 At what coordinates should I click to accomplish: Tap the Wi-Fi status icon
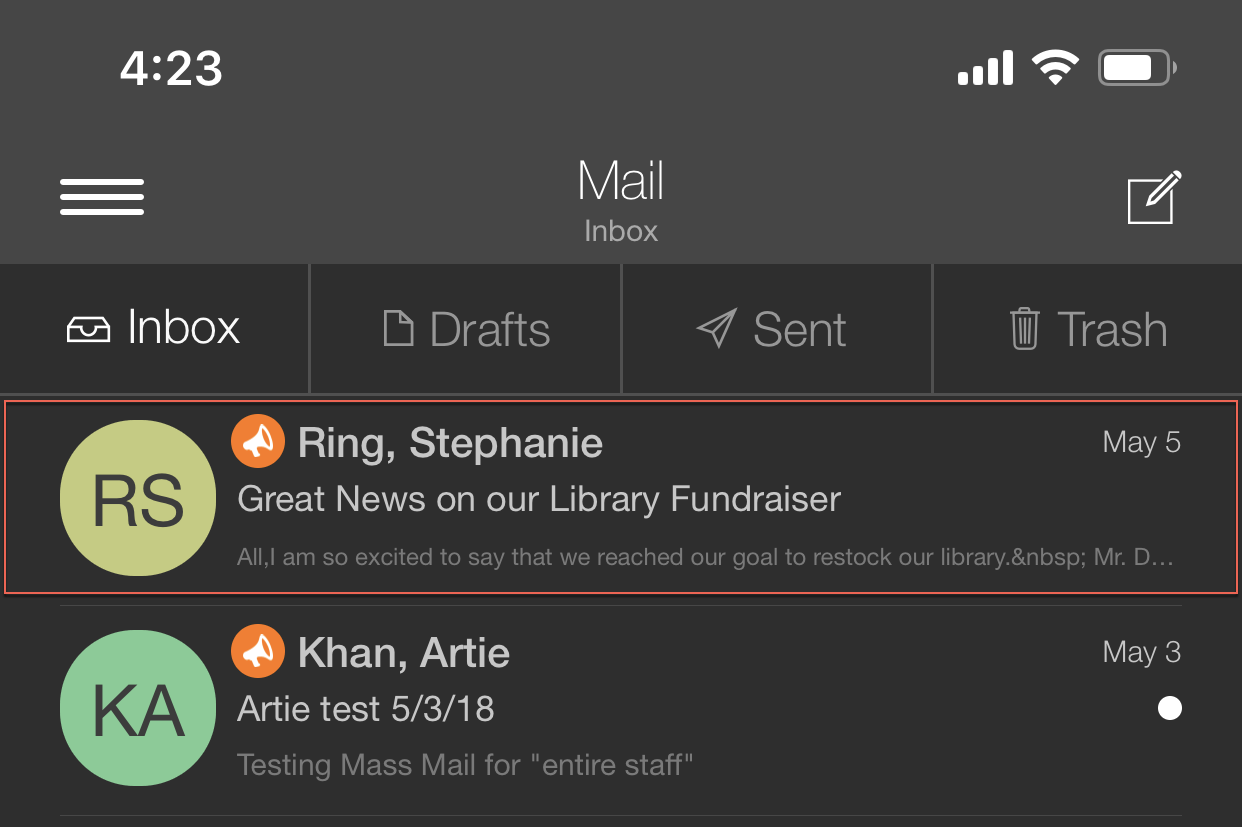pos(1055,68)
